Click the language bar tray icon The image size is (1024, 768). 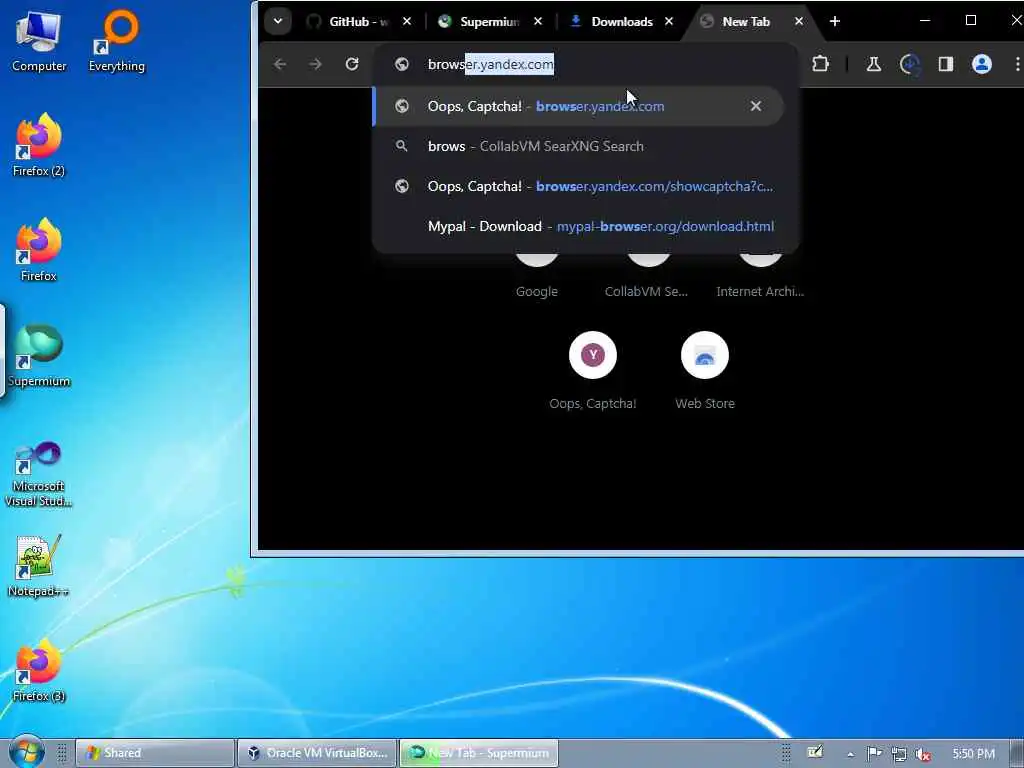[x=815, y=752]
